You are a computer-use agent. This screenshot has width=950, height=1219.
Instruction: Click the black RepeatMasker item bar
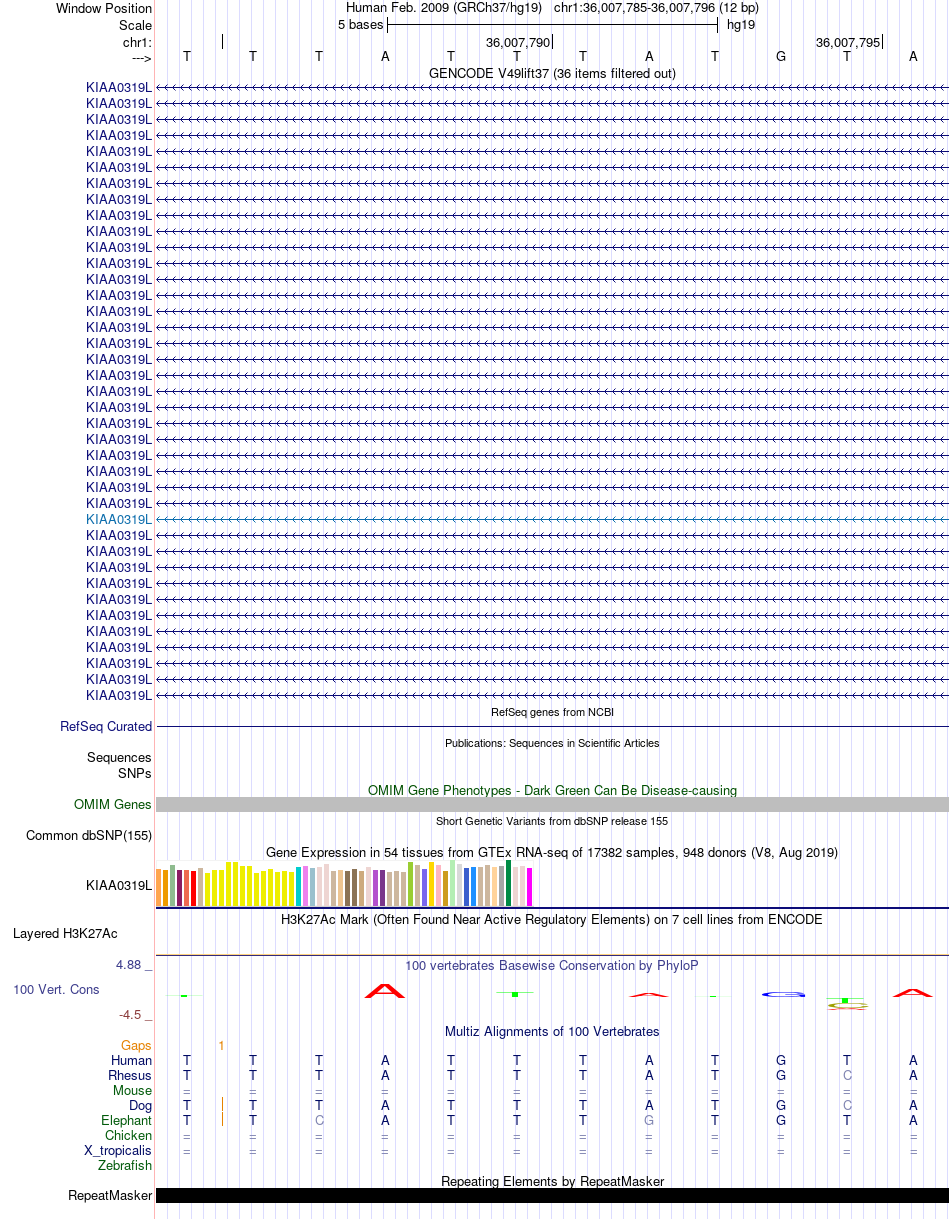pyautogui.click(x=552, y=1196)
